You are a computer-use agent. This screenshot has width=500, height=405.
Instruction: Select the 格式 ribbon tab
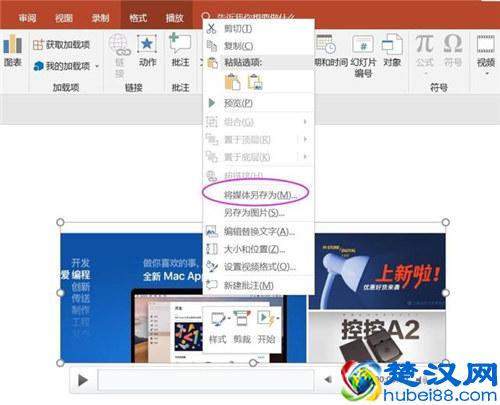coord(138,18)
